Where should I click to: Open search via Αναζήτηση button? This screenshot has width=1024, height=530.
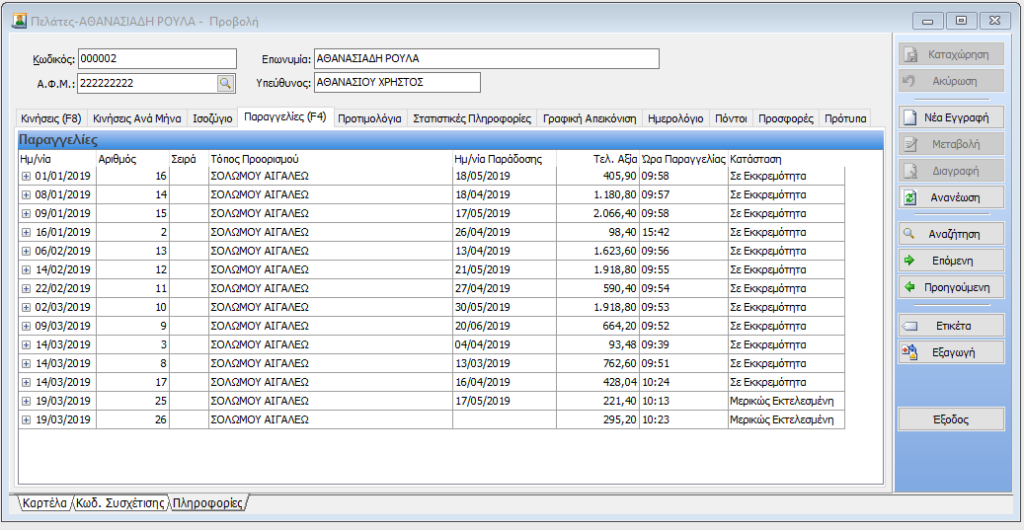tap(951, 234)
